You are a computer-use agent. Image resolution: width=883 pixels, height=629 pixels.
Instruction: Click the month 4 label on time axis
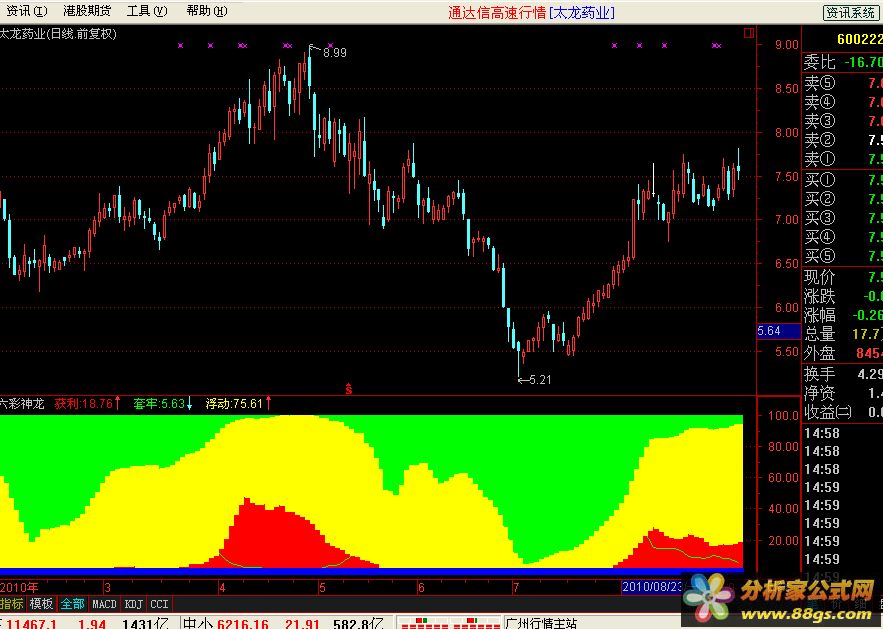(x=222, y=588)
